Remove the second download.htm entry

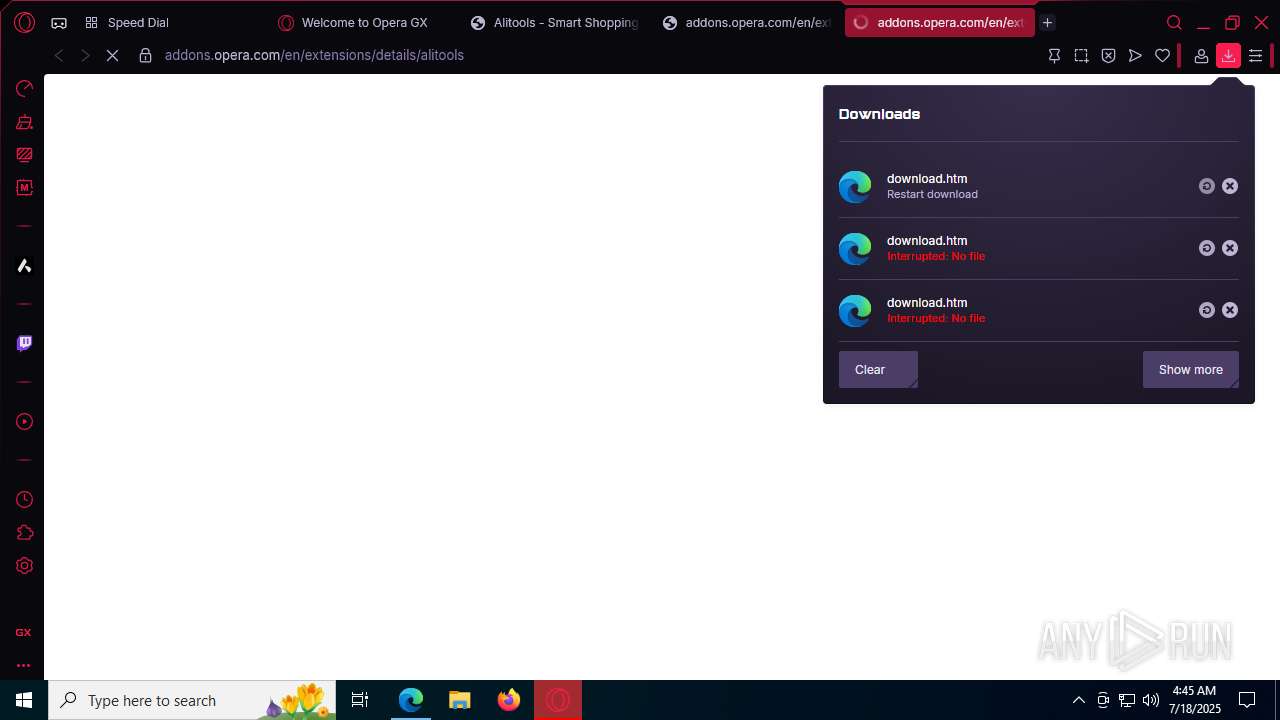(1230, 248)
